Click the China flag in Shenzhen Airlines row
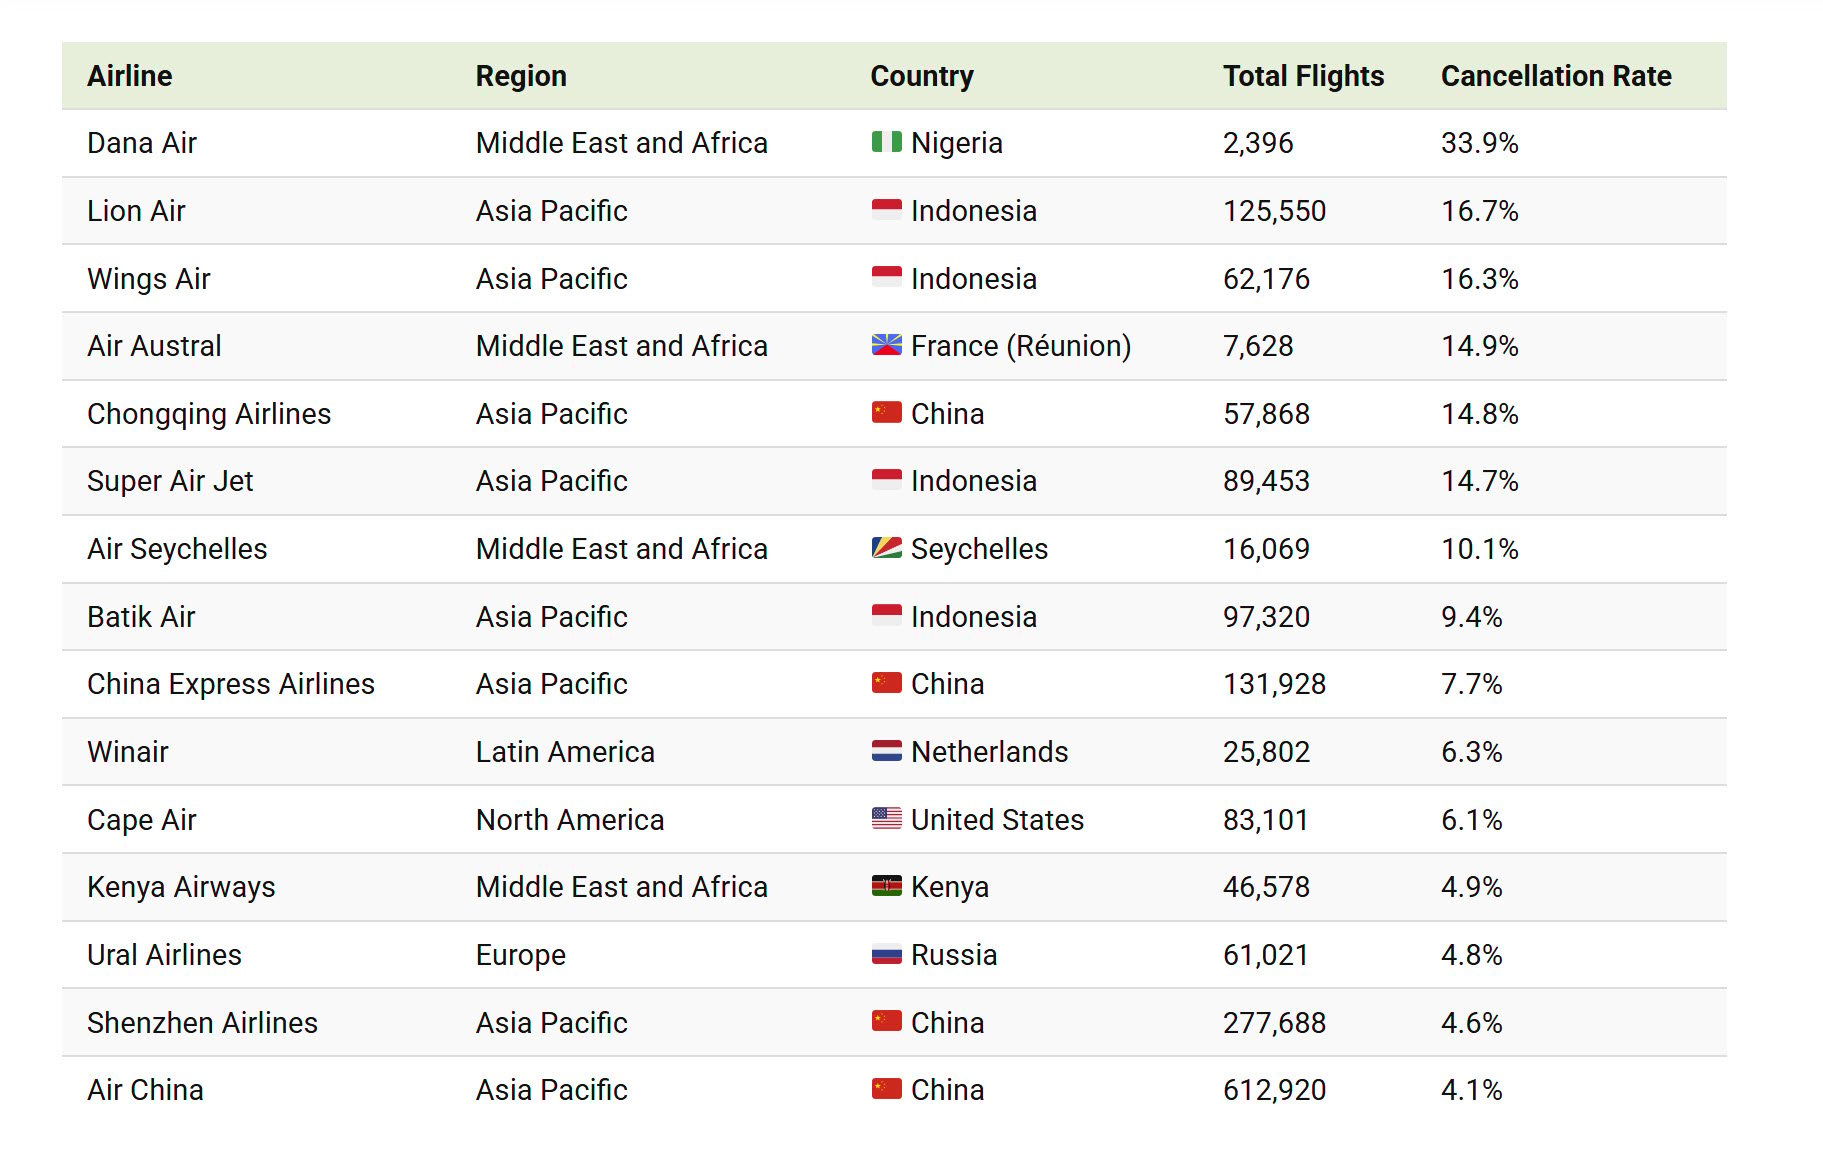Screen dimensions: 1823x1166 886,1022
